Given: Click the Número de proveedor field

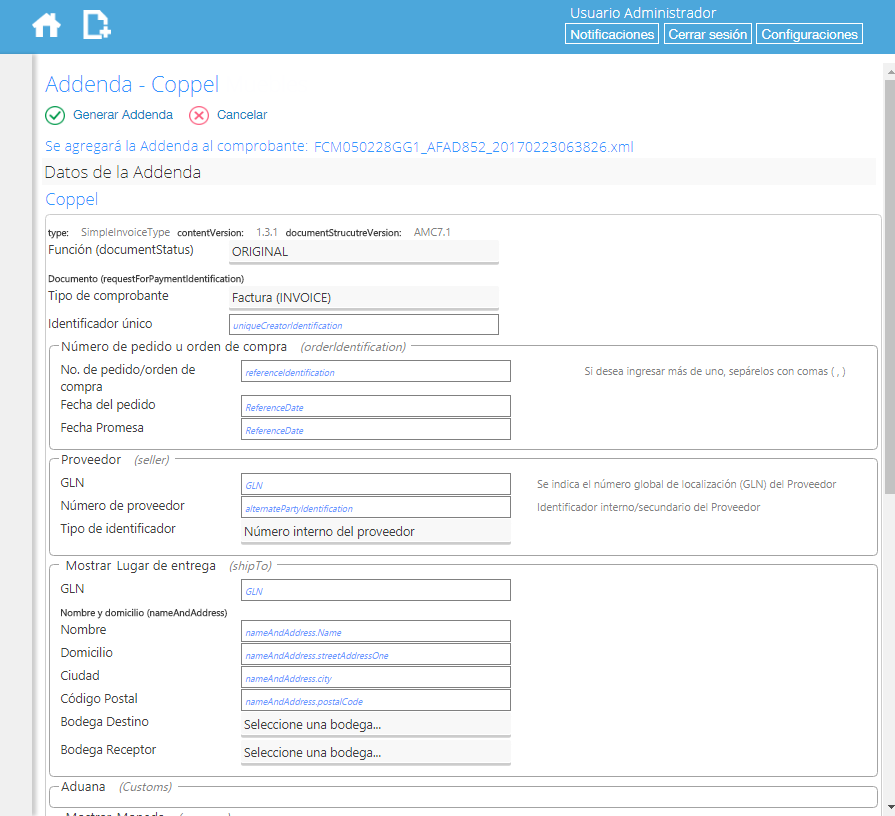Looking at the screenshot, I should point(376,507).
